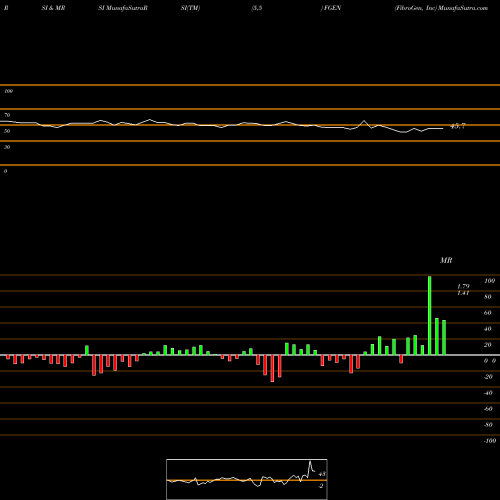500x500 pixels.
Task: Click the MR panel title label
Action: pos(446,260)
